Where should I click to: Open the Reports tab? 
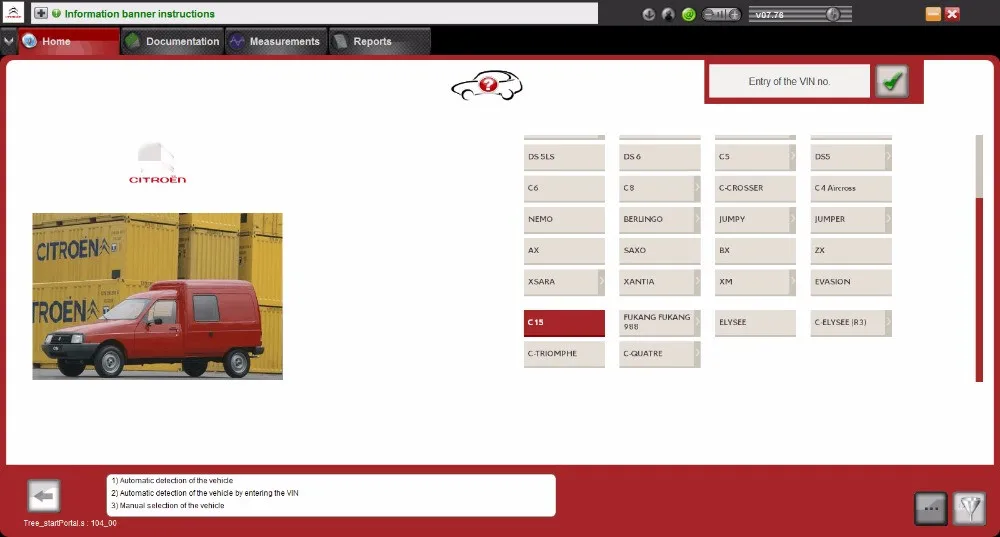point(379,41)
